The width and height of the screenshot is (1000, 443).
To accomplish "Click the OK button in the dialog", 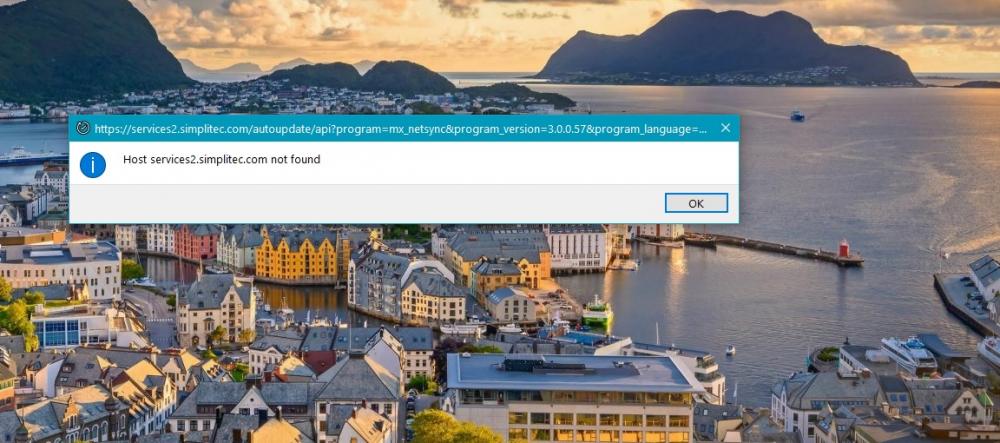I will (x=696, y=203).
